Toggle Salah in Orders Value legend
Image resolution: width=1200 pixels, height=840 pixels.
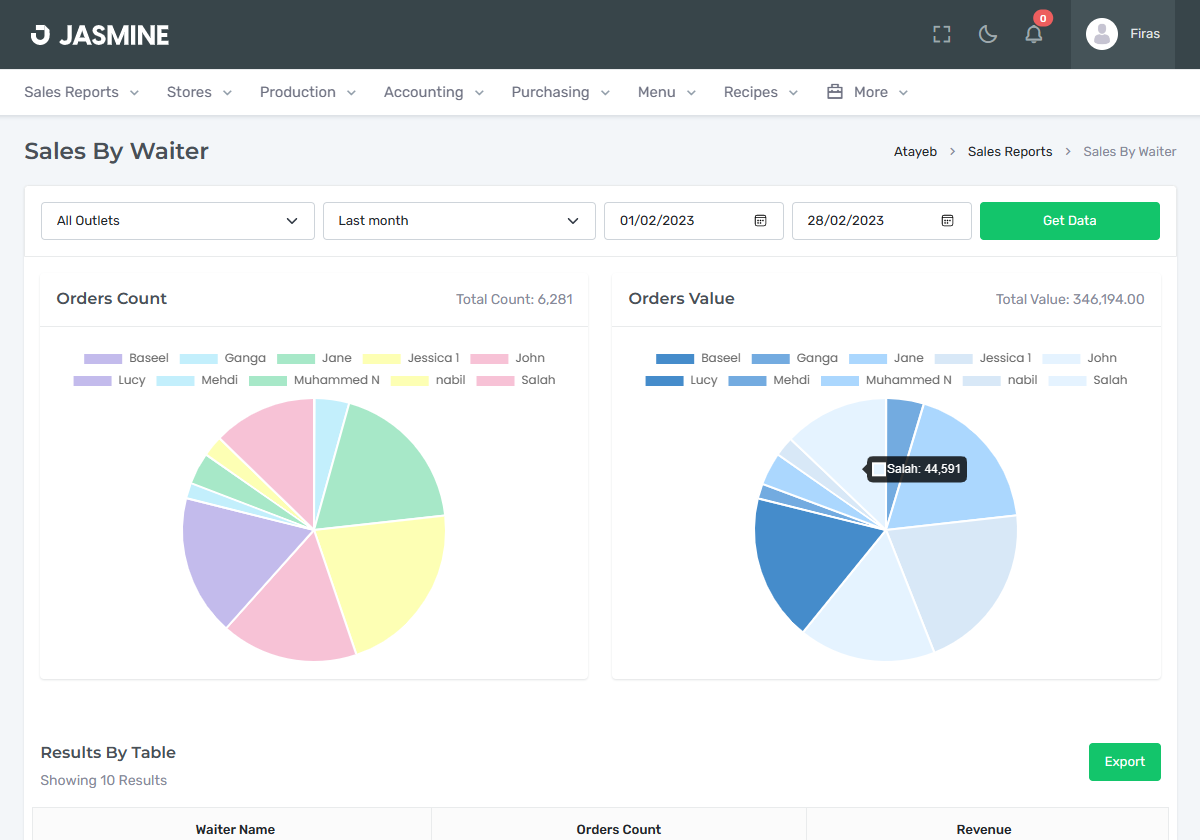click(1088, 380)
